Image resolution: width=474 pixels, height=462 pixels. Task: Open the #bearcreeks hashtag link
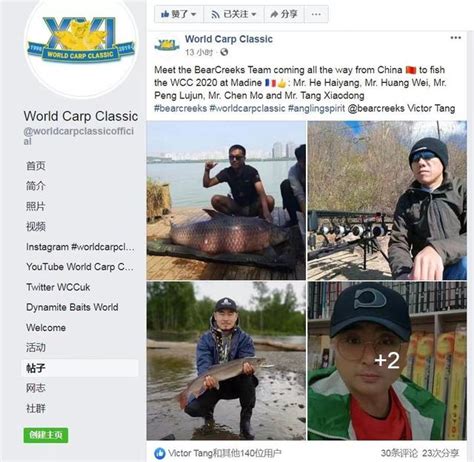[x=181, y=108]
